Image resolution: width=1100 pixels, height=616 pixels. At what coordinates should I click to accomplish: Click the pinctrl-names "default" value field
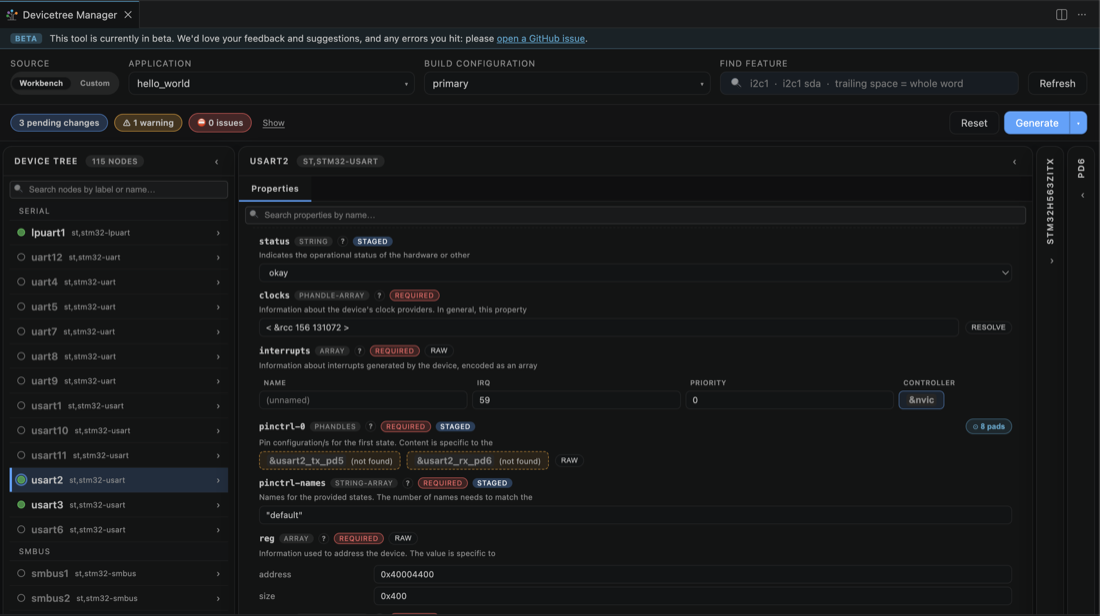tap(636, 515)
